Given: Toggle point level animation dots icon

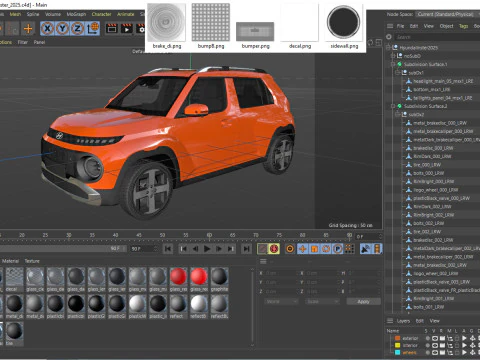Looking at the screenshot, I should [x=349, y=249].
